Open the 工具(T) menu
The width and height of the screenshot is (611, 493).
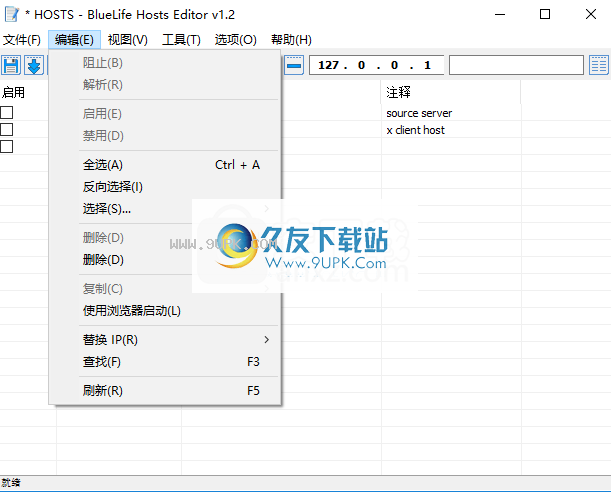click(181, 40)
